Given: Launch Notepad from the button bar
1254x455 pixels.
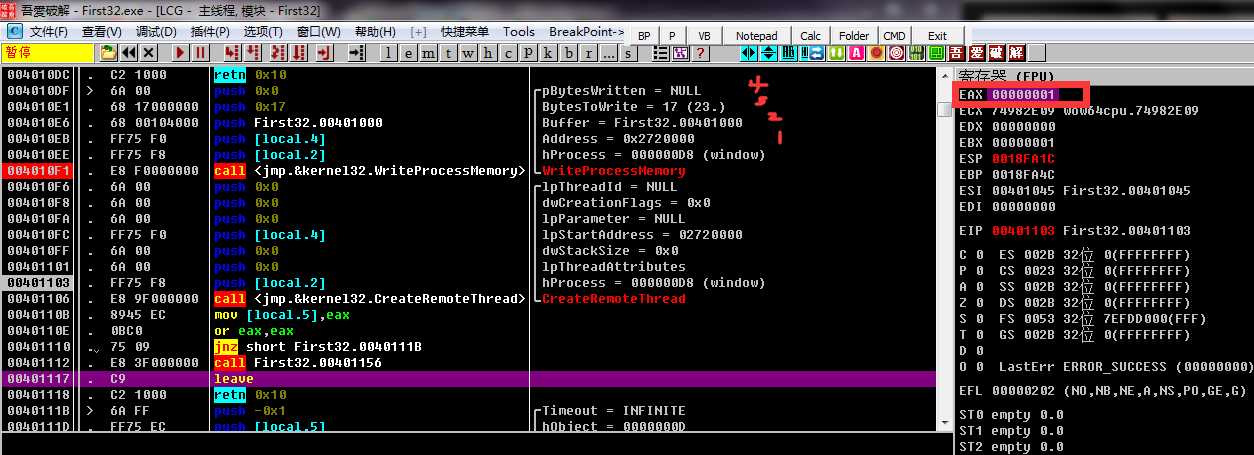Looking at the screenshot, I should click(757, 36).
